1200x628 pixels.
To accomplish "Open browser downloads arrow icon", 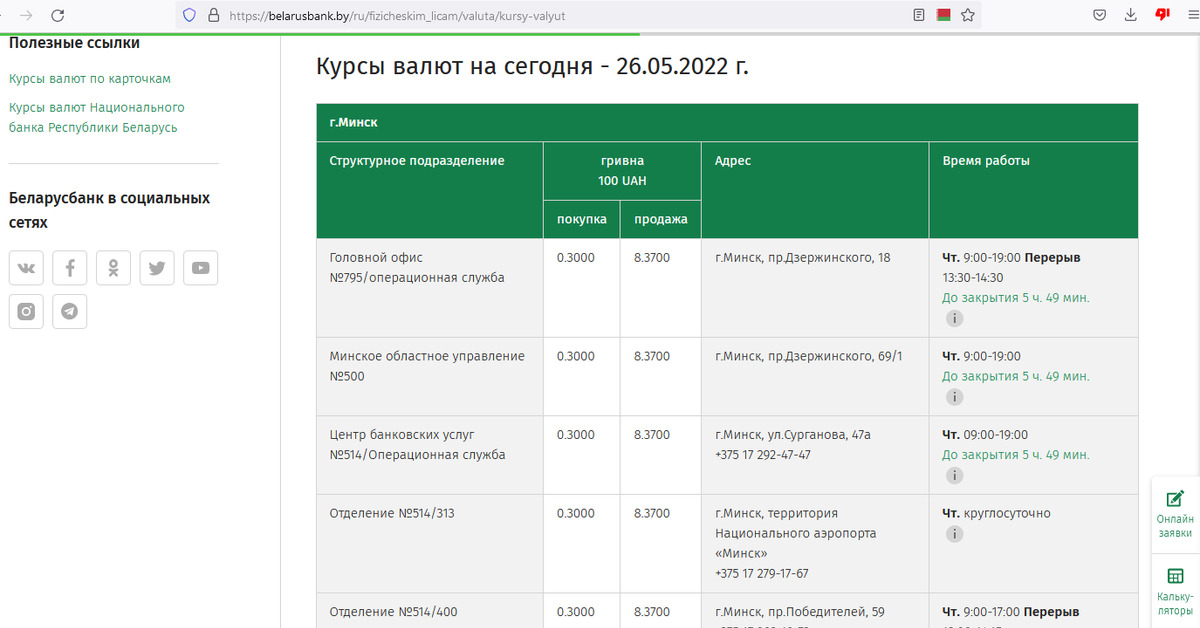I will [1131, 15].
